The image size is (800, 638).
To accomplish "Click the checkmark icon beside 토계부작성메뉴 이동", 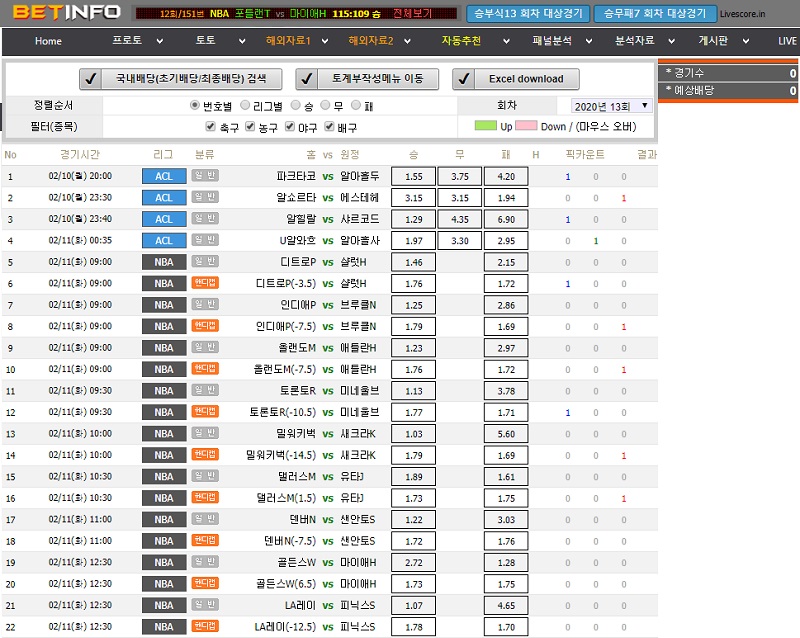I will (x=306, y=79).
